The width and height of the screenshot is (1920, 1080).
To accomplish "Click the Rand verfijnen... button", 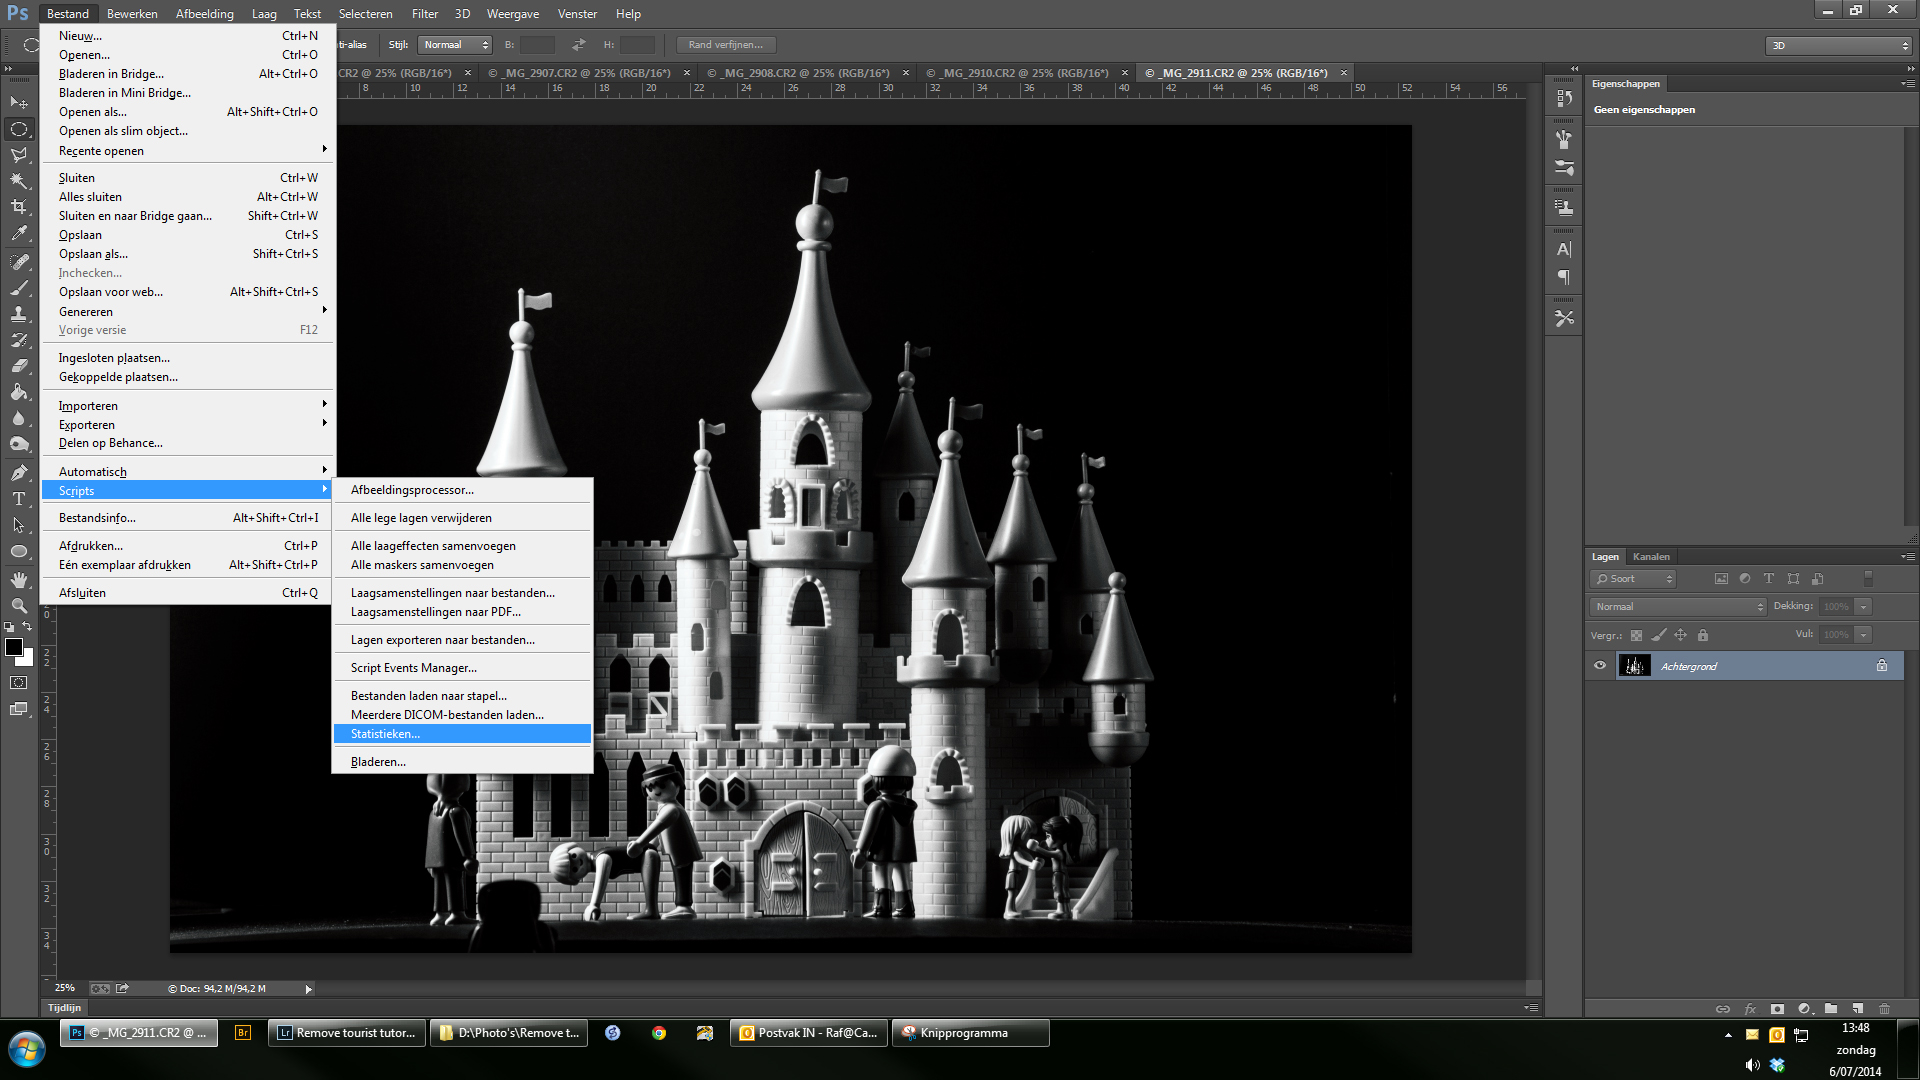I will (x=726, y=45).
